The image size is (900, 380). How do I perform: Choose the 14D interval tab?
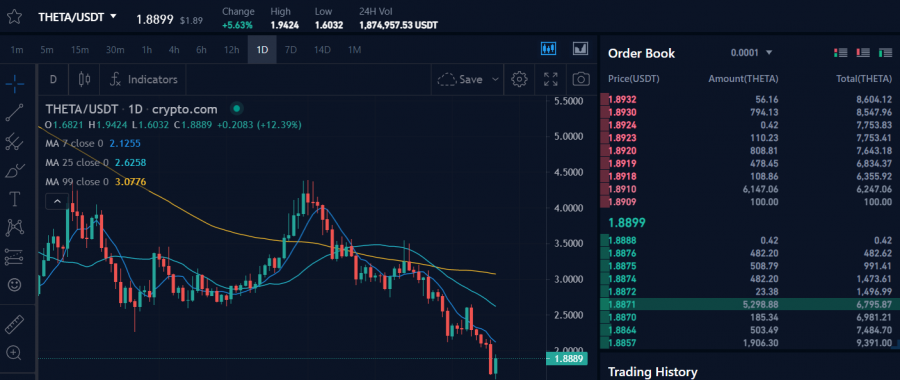(x=322, y=50)
